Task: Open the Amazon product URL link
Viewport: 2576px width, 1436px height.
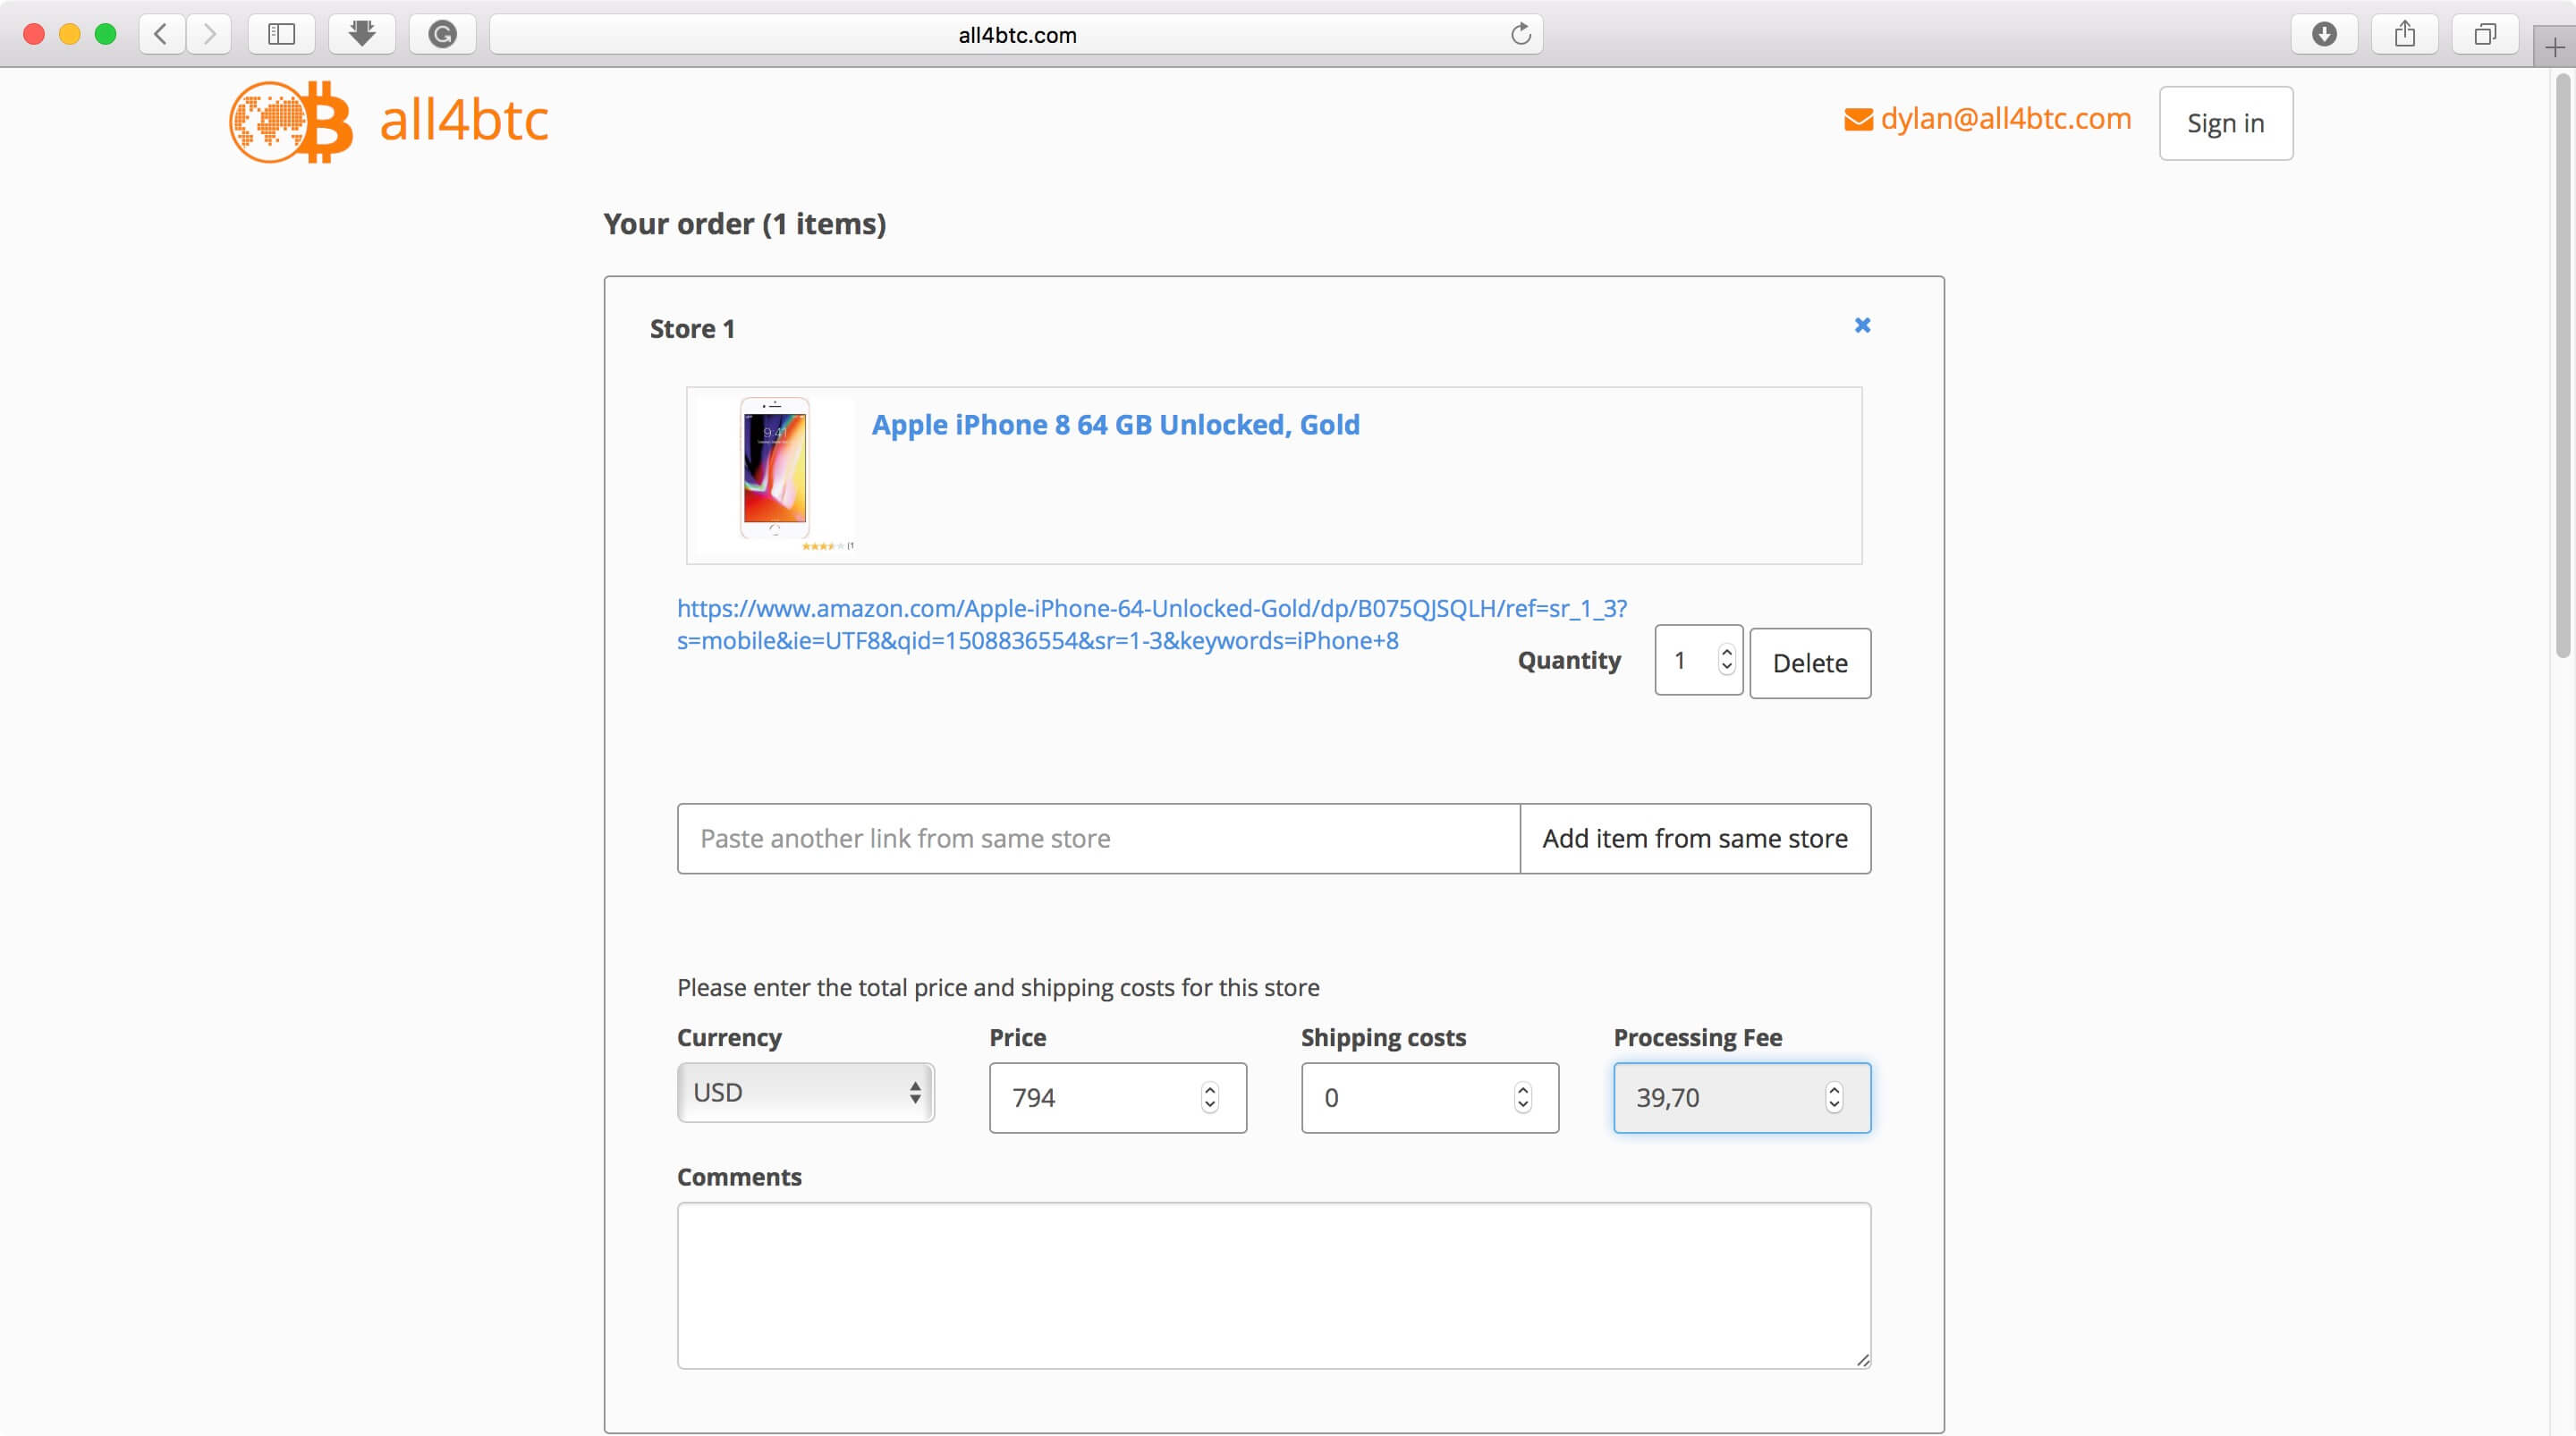Action: [x=1152, y=624]
